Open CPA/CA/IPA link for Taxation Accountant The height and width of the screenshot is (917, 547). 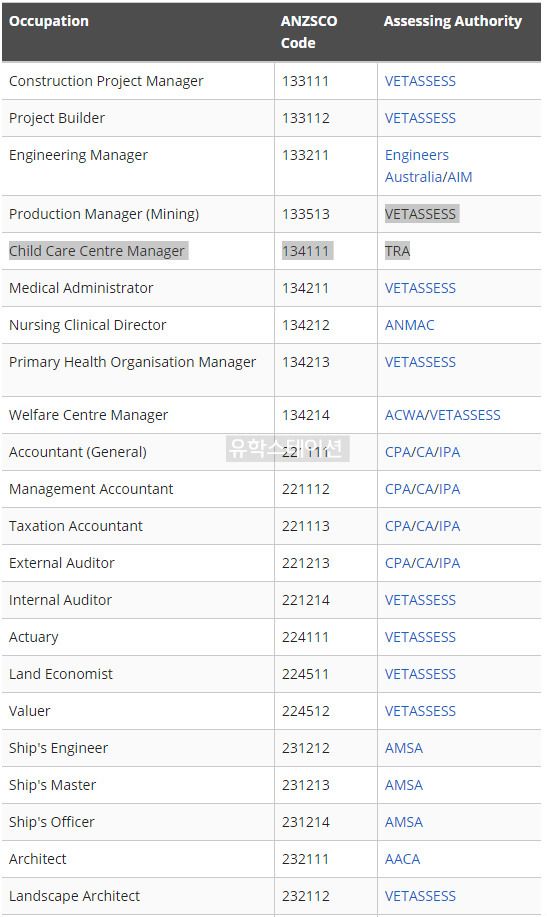click(422, 526)
